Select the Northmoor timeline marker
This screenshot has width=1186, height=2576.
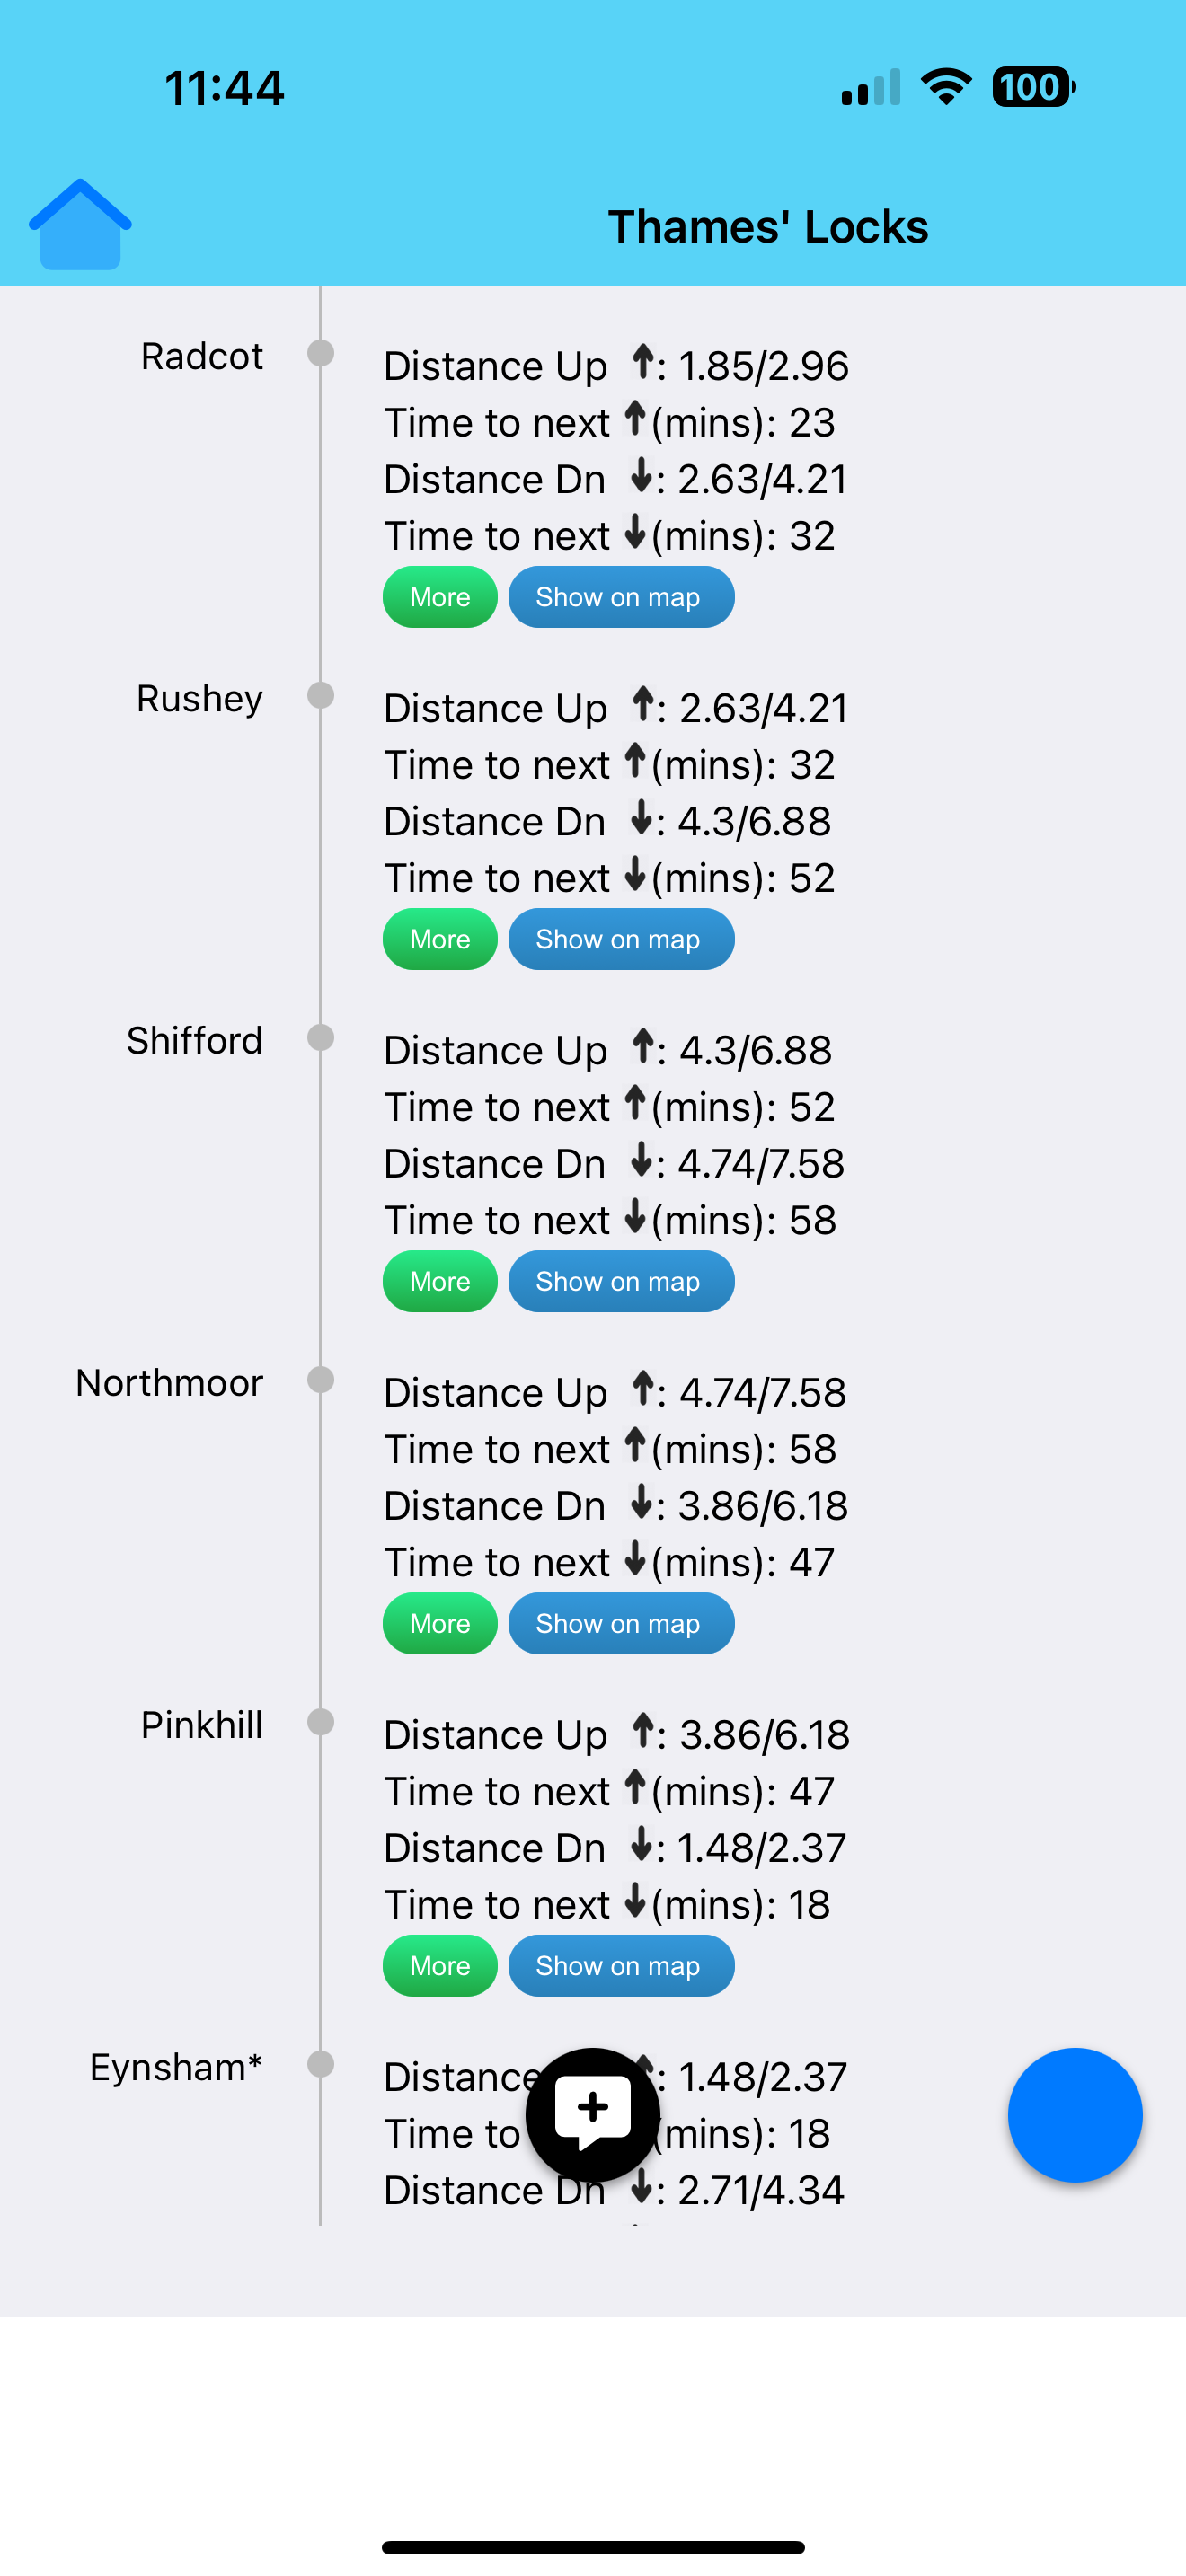(x=321, y=1380)
